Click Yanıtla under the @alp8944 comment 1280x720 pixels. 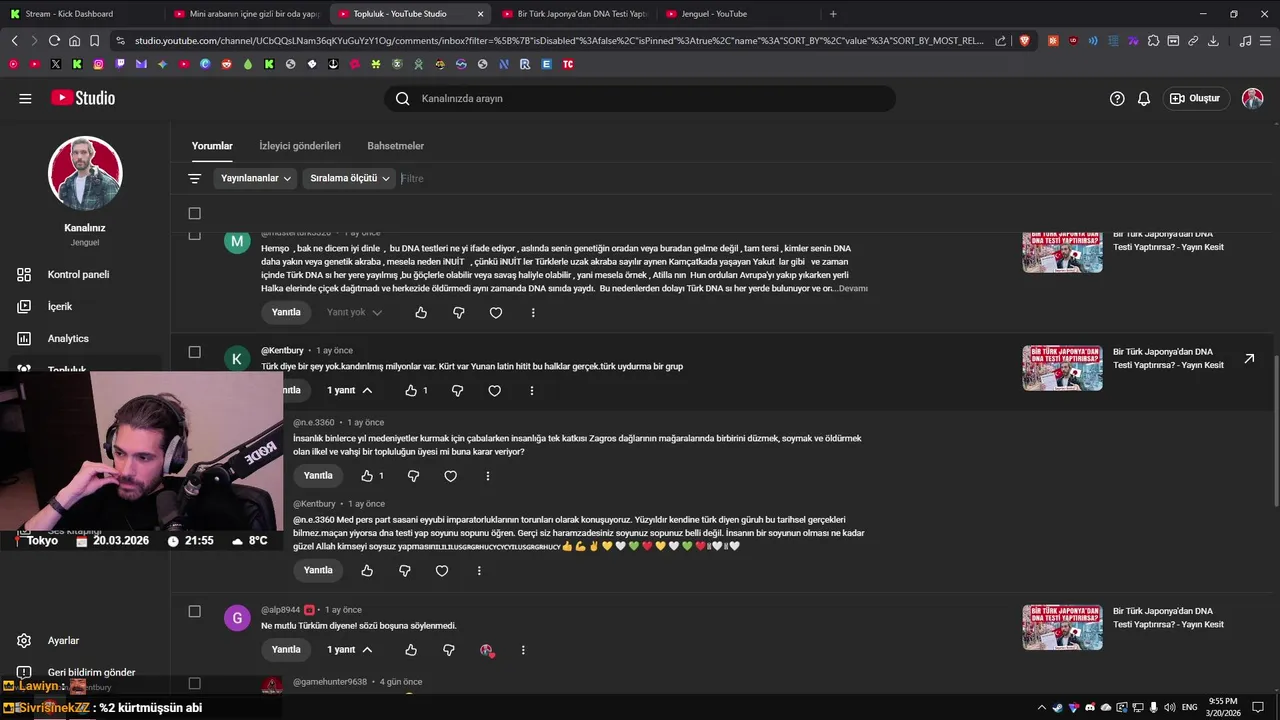pyautogui.click(x=286, y=649)
